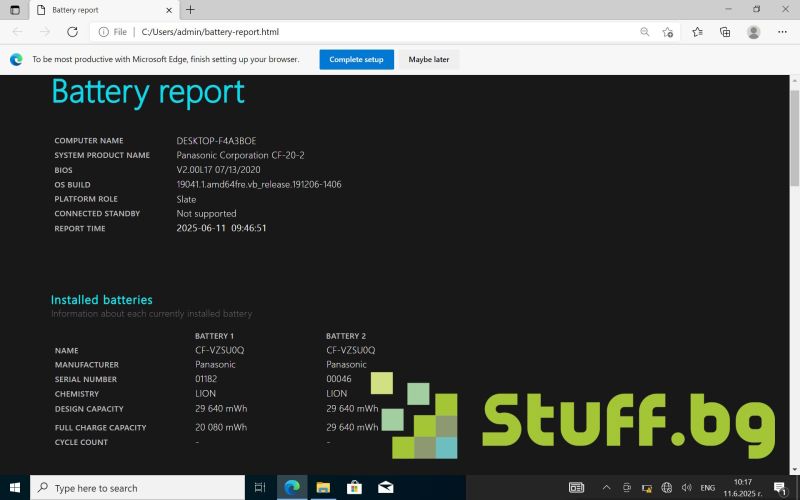Open the Favorites list
Image resolution: width=800 pixels, height=500 pixels.
(x=697, y=32)
